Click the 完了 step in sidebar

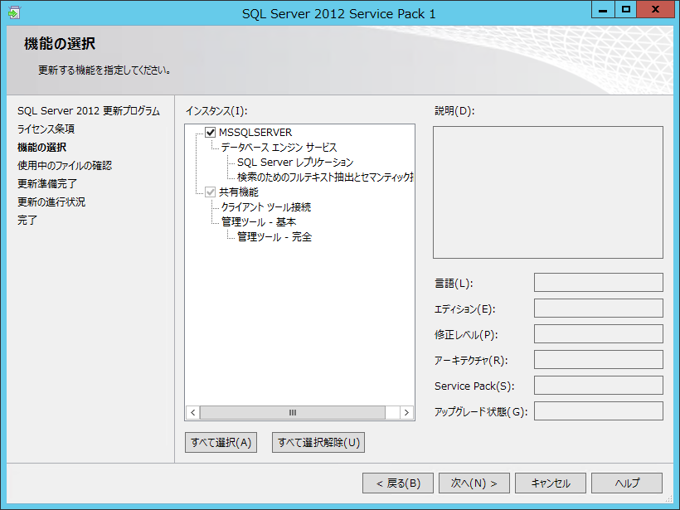[x=27, y=220]
